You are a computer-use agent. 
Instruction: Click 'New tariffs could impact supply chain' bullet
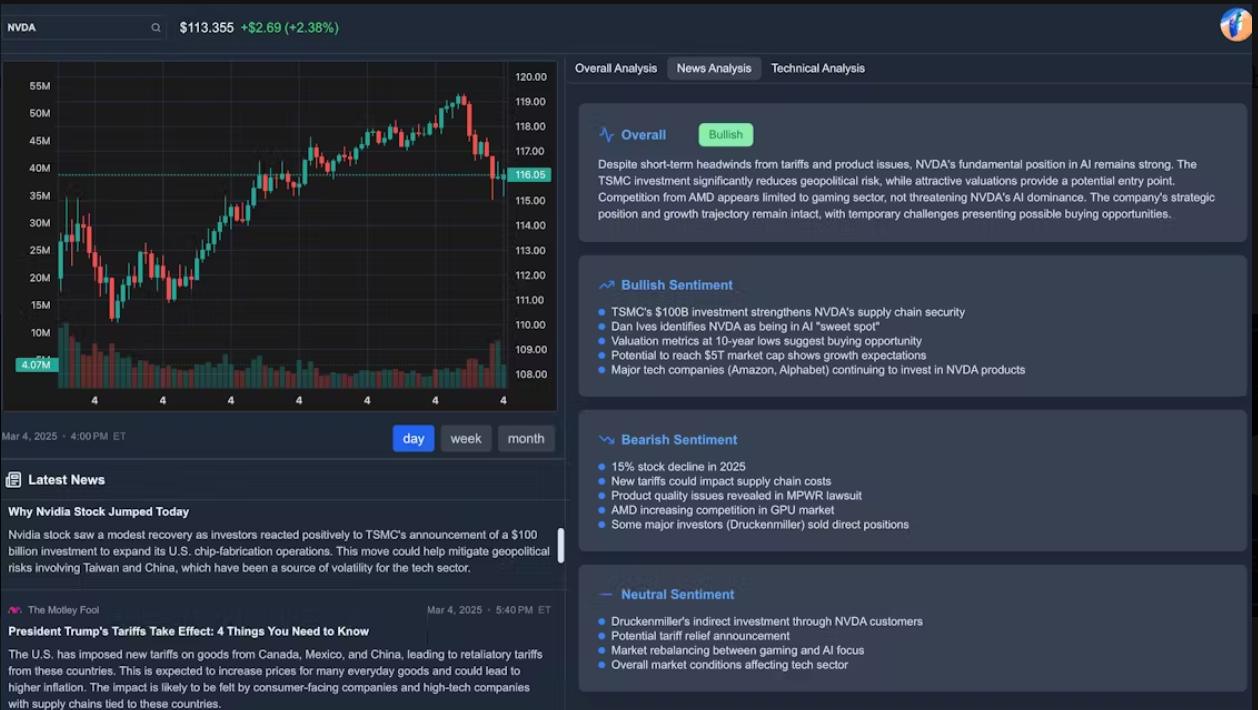click(x=721, y=481)
